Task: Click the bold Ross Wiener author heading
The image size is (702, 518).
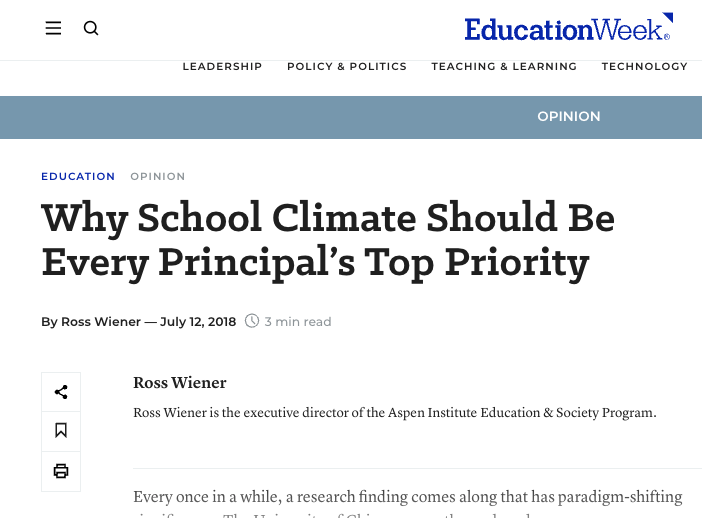Action: (x=180, y=383)
